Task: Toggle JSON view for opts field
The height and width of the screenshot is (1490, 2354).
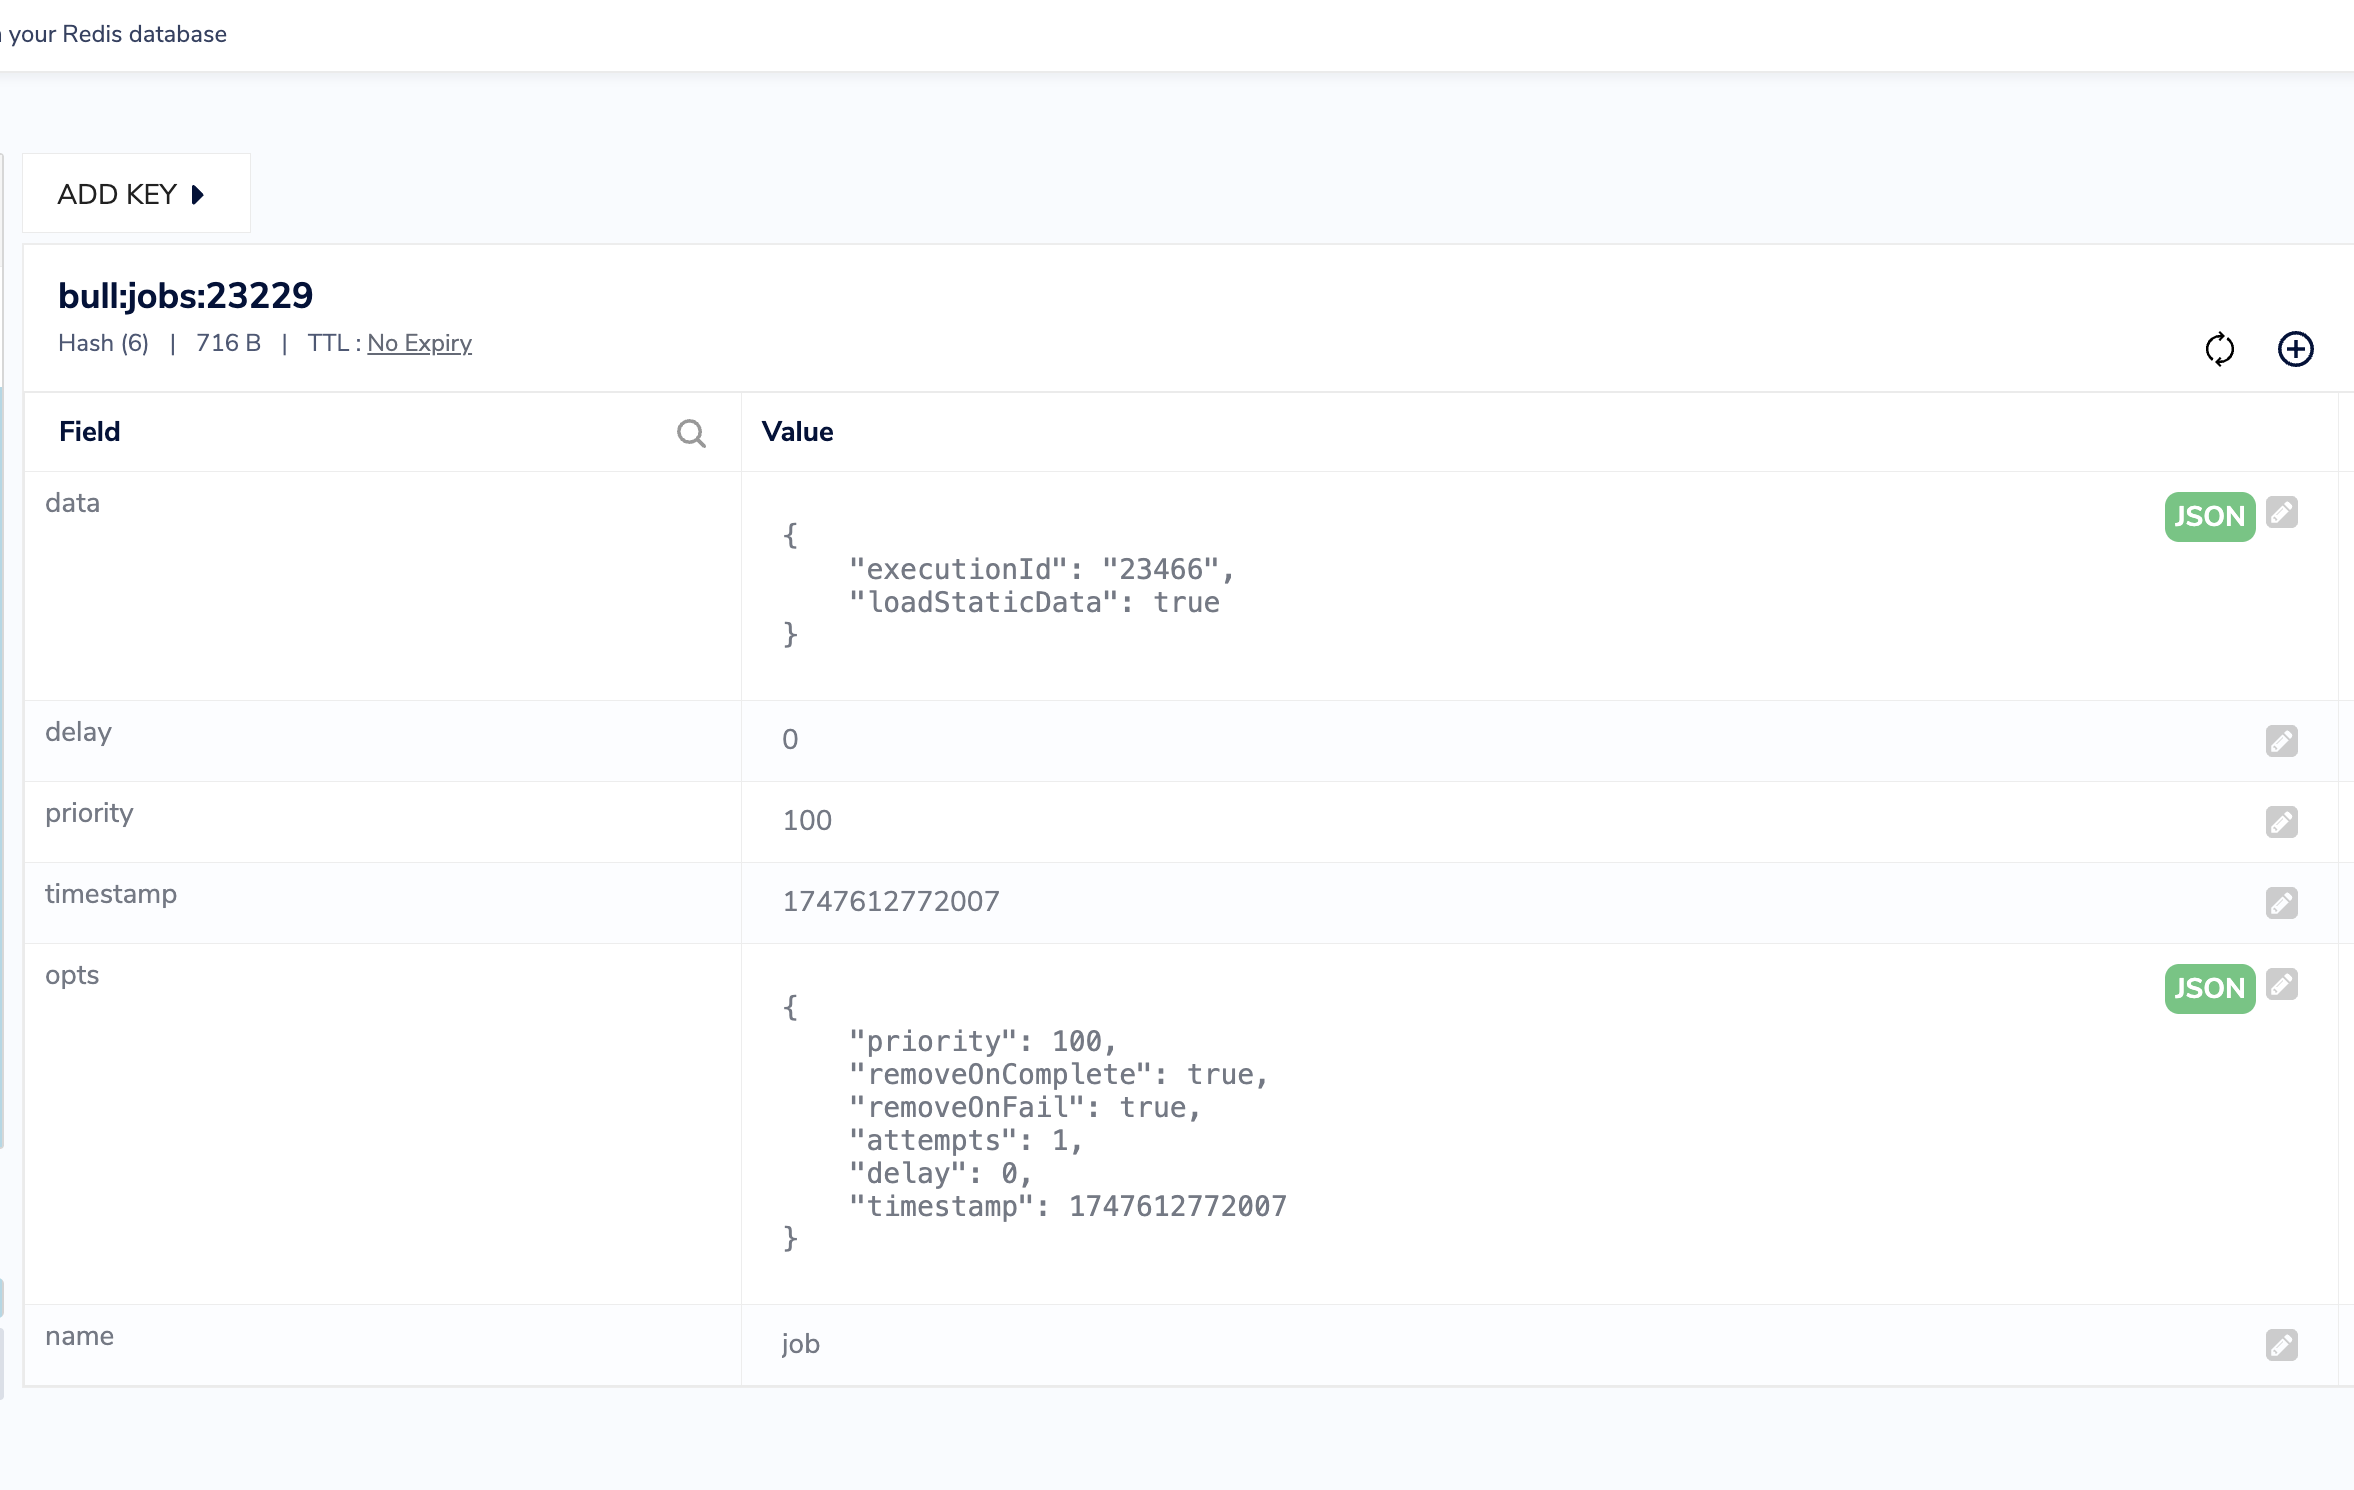Action: click(x=2210, y=989)
